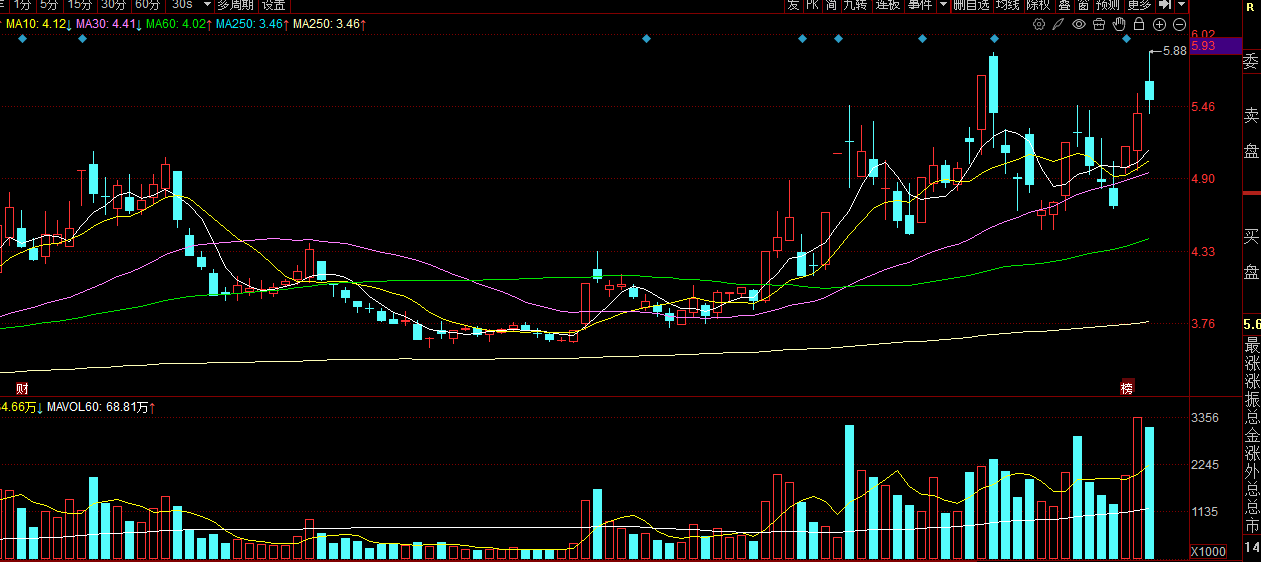Click the 4.33 price axis label

coord(1203,252)
